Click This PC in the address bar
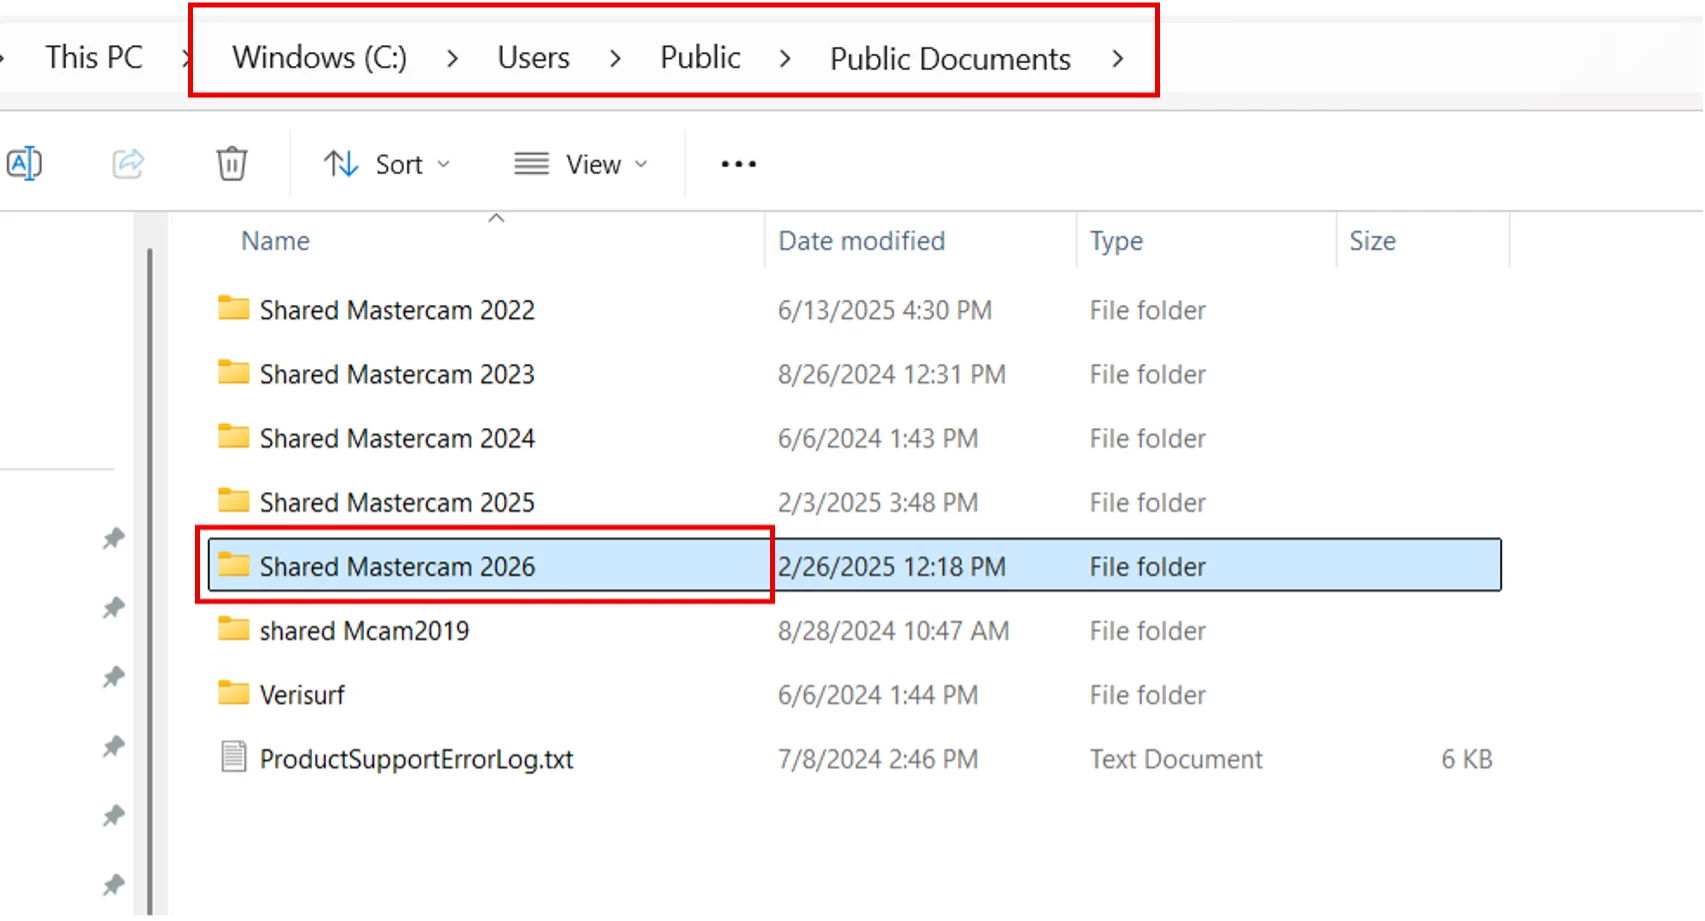 [x=94, y=57]
